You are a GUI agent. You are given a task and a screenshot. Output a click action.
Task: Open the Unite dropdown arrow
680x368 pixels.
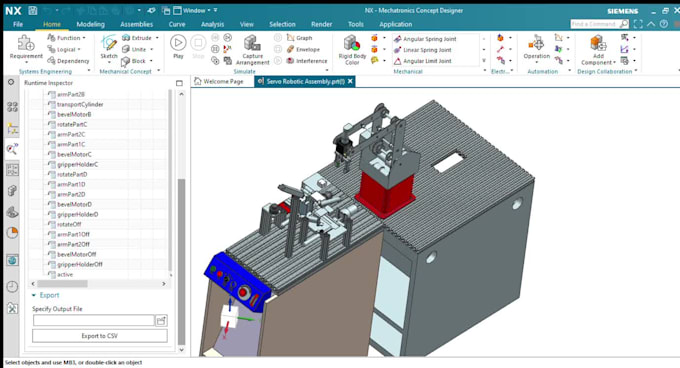[152, 49]
